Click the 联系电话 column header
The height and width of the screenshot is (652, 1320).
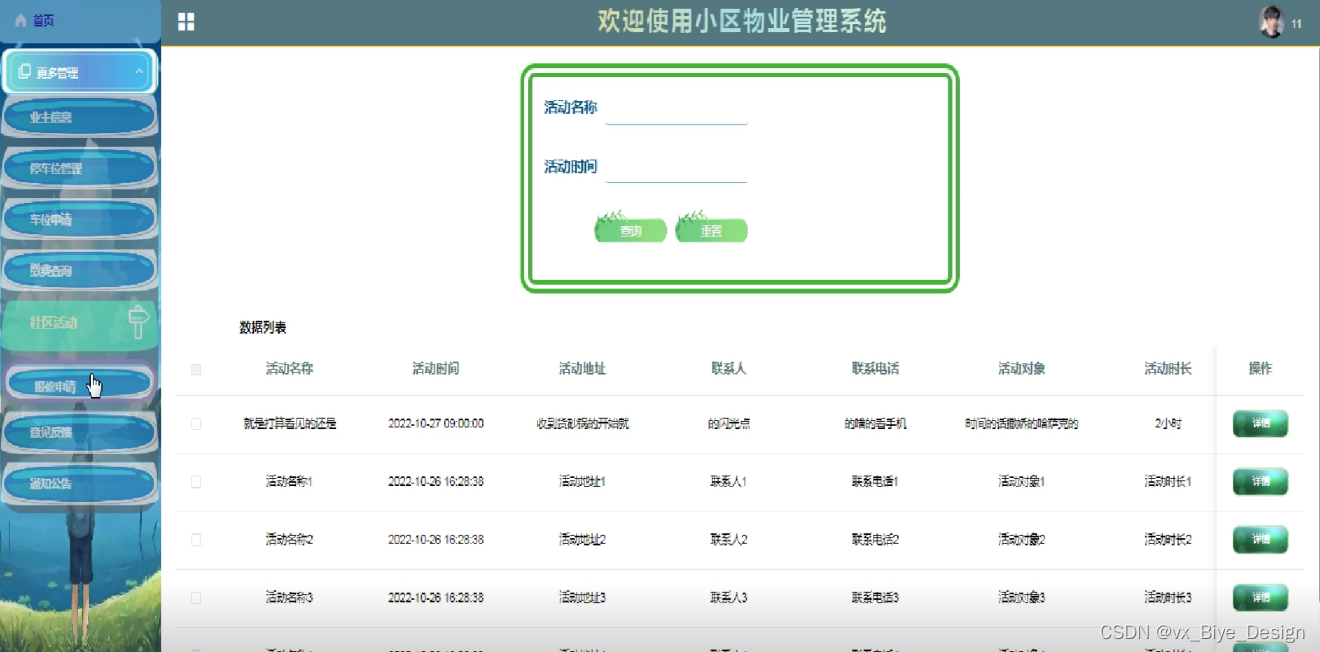click(875, 369)
